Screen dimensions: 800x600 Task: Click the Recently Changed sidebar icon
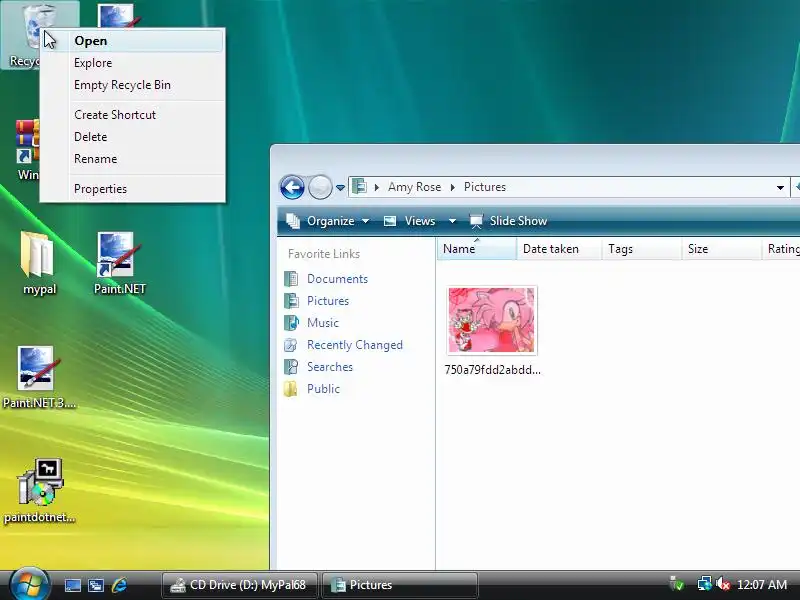tap(291, 345)
